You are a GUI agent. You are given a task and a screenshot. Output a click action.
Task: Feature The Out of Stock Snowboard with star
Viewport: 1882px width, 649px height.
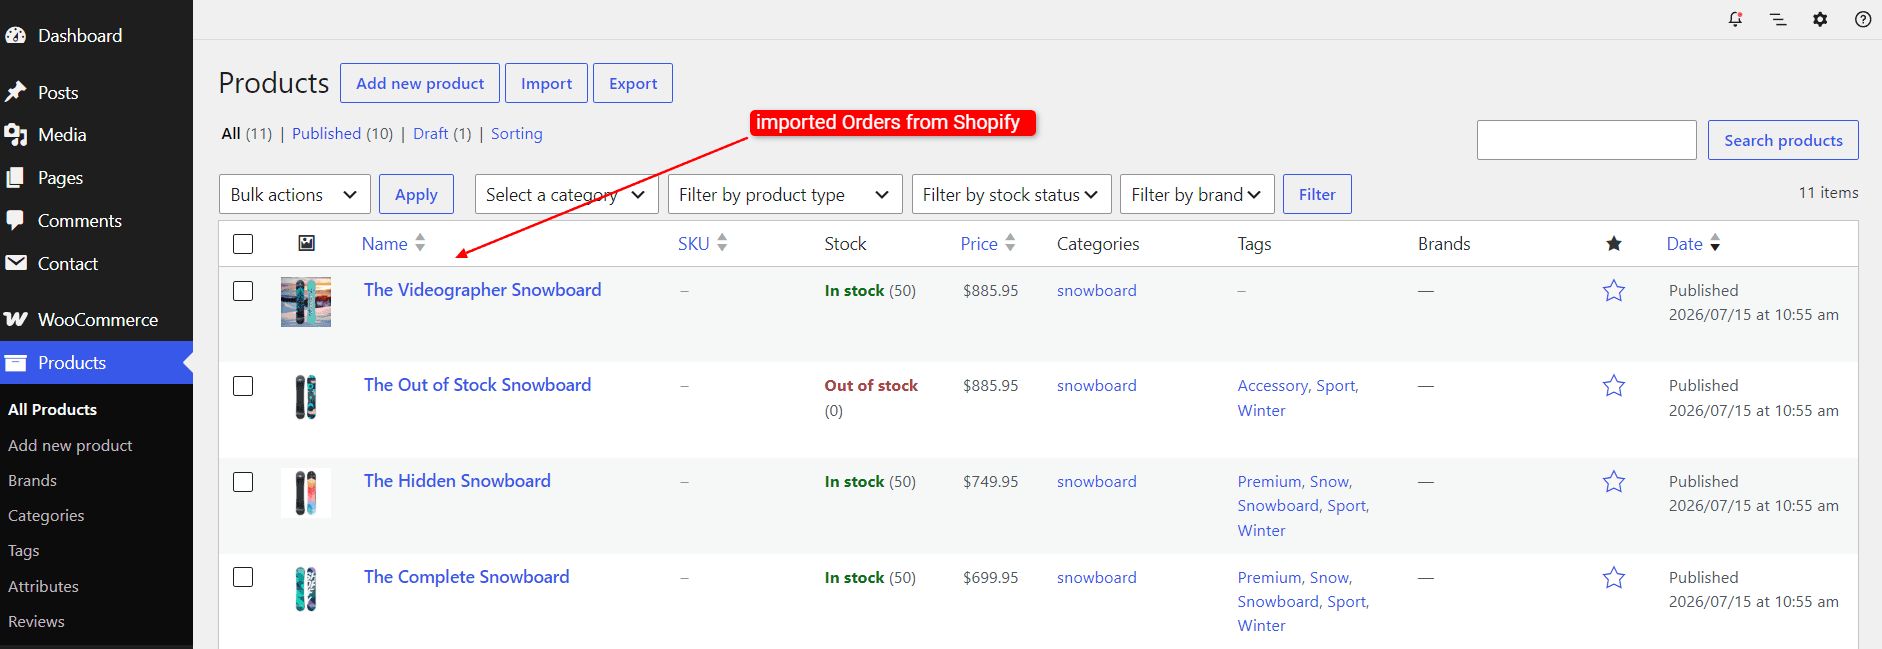click(x=1614, y=386)
